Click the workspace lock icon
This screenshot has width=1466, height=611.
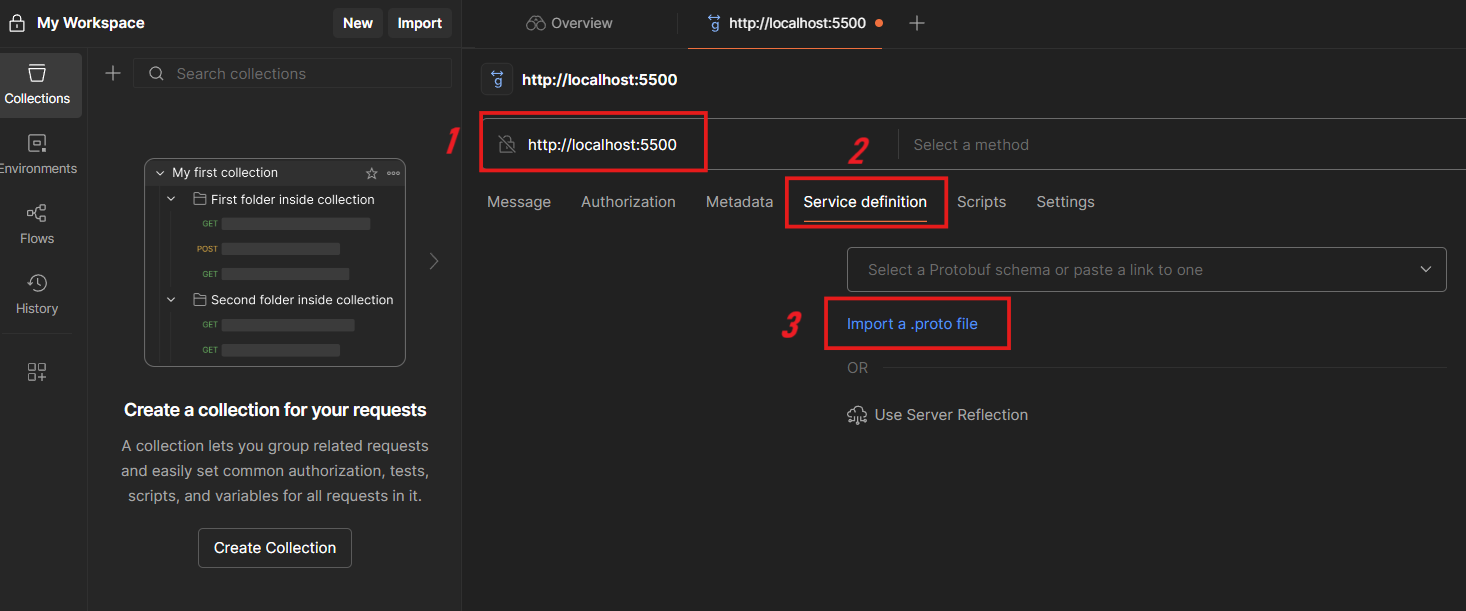17,23
